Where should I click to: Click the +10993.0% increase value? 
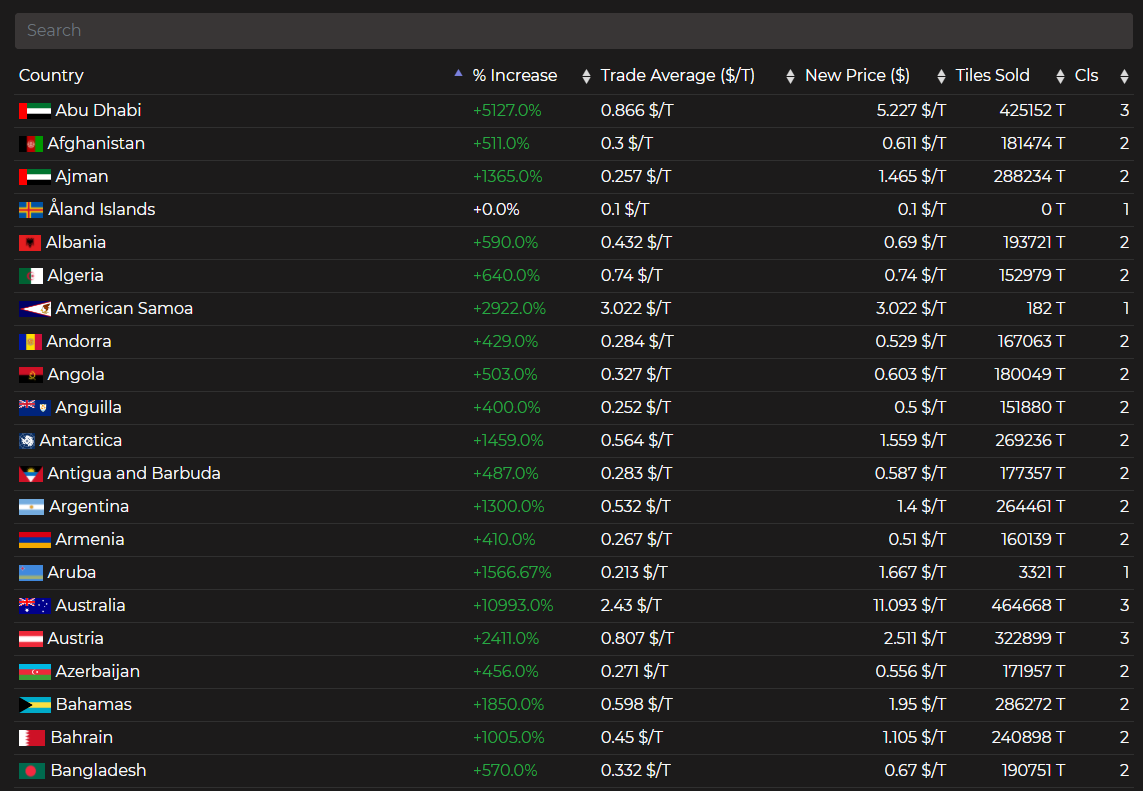click(x=513, y=606)
